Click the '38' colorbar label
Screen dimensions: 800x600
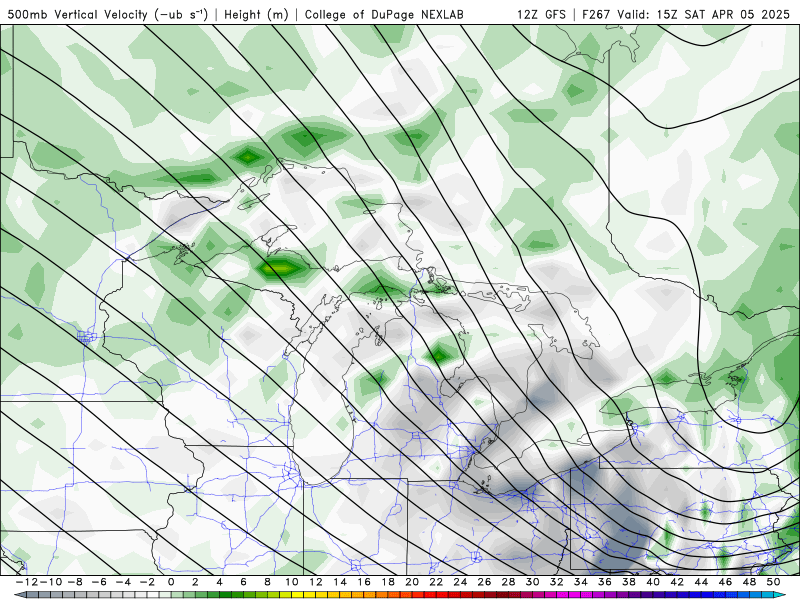[x=629, y=582]
